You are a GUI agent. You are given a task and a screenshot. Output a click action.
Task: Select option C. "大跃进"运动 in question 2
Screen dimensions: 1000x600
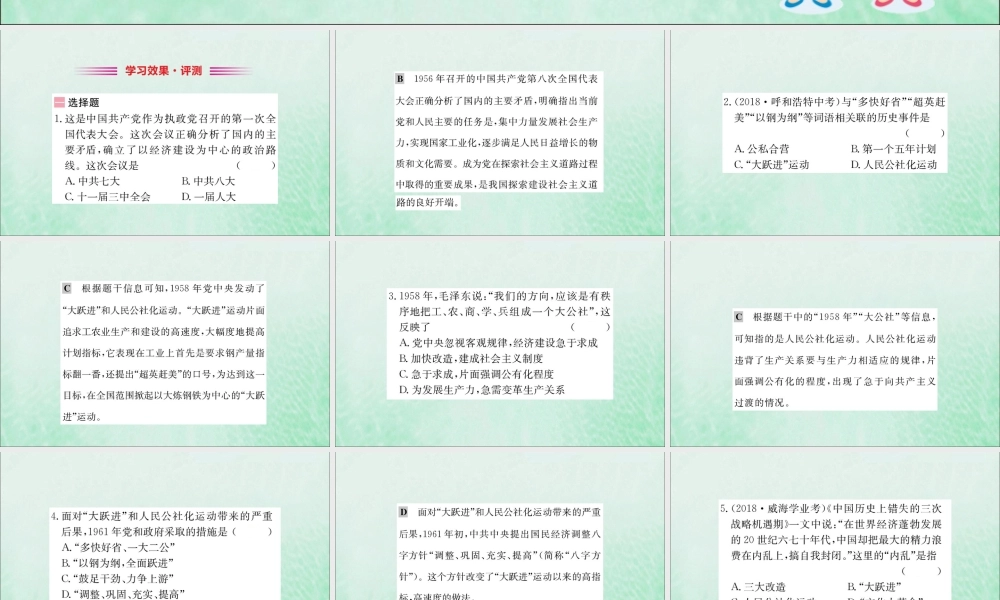[771, 165]
